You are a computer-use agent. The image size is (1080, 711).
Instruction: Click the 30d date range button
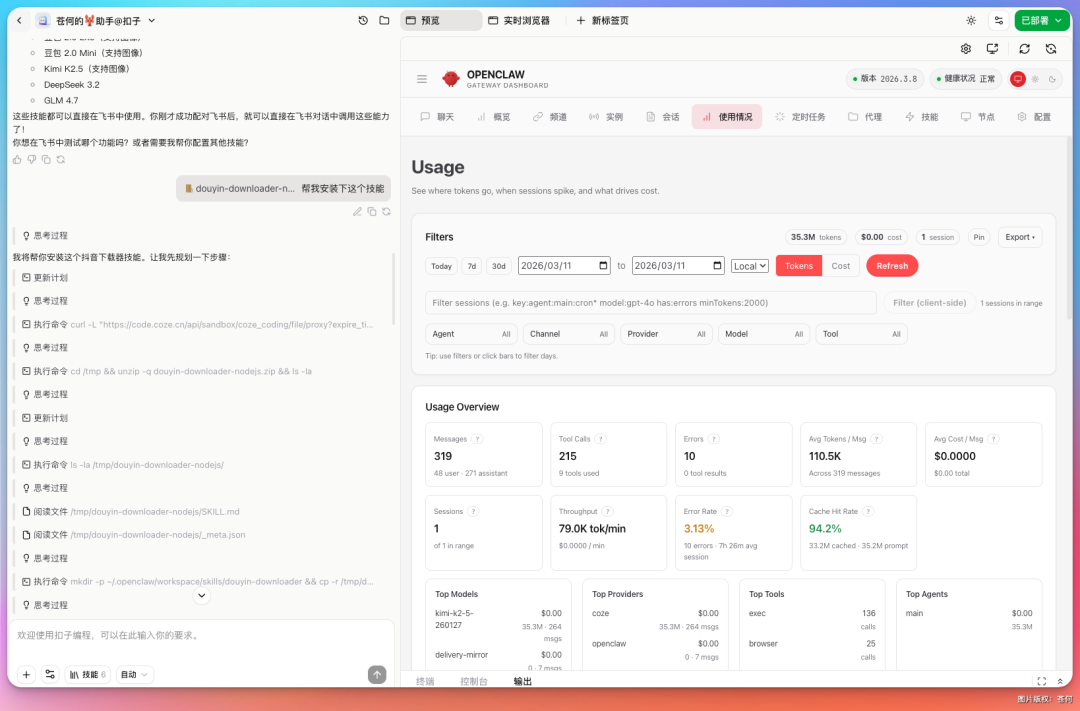499,266
